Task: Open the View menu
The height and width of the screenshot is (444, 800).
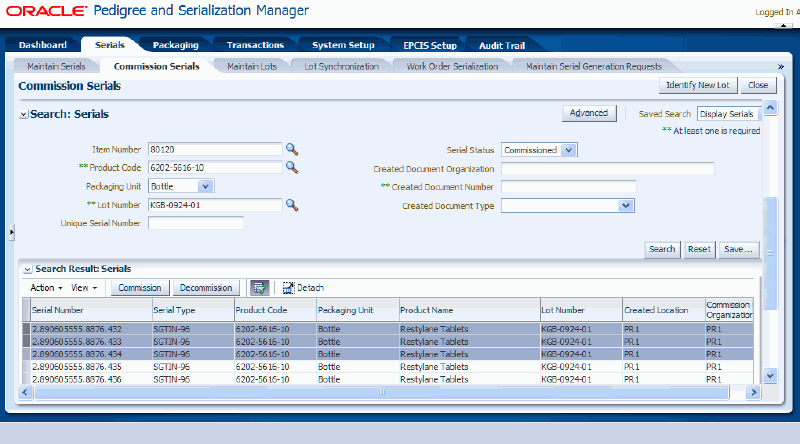Action: click(x=84, y=288)
